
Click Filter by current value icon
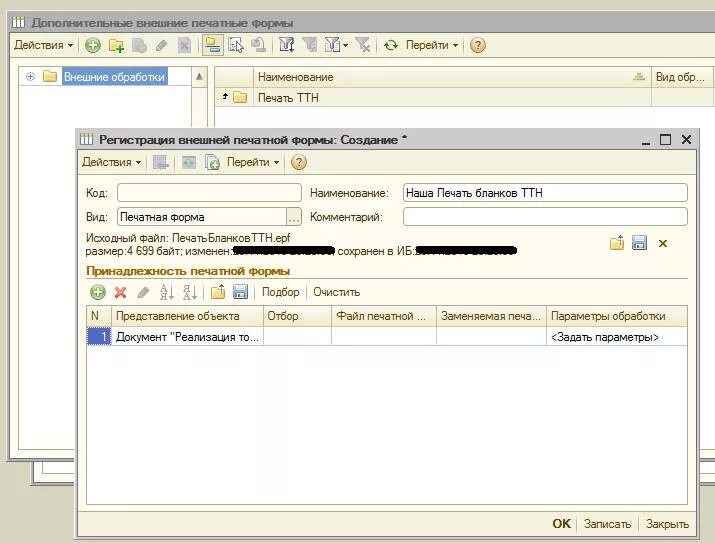pyautogui.click(x=310, y=45)
